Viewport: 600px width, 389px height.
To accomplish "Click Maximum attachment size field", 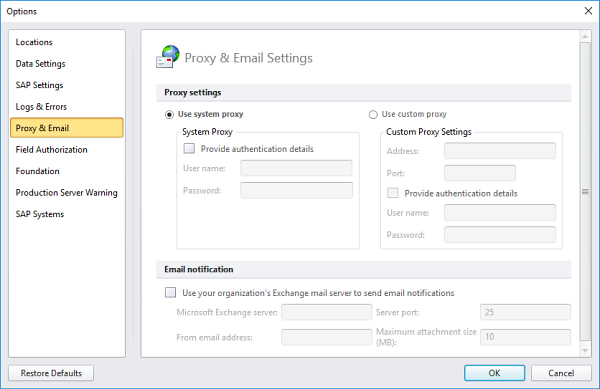I will tap(525, 337).
